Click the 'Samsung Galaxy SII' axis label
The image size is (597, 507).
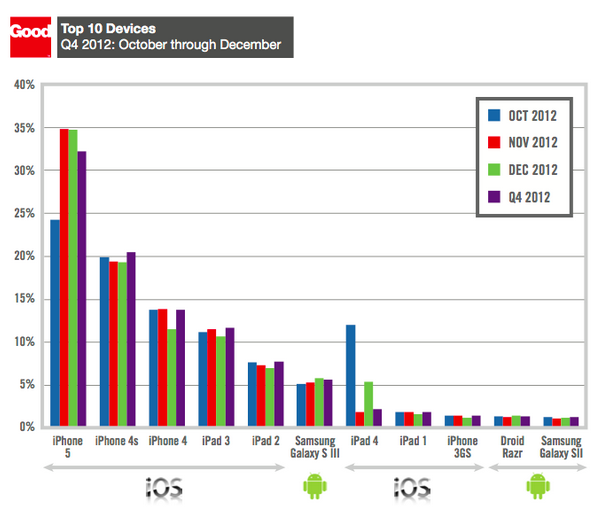[x=561, y=447]
